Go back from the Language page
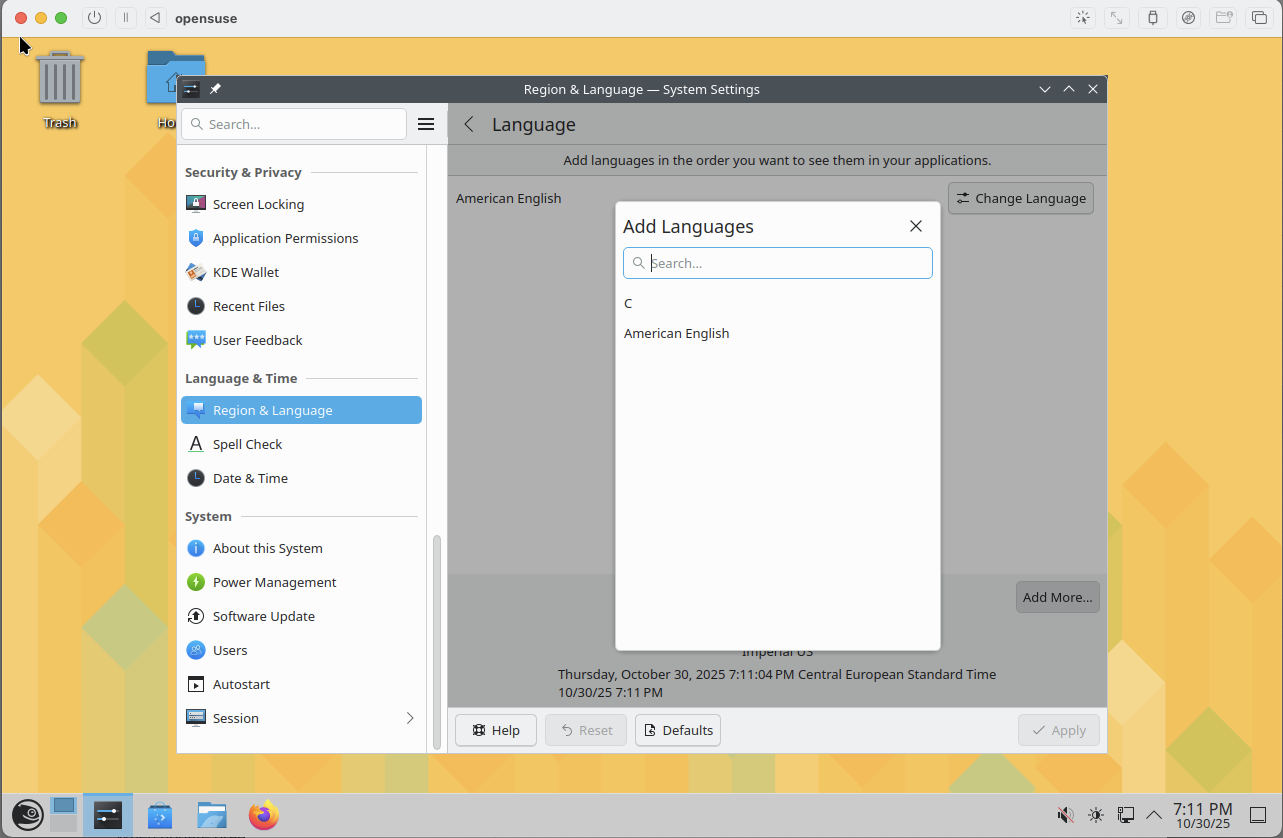Viewport: 1283px width, 838px height. tap(469, 124)
